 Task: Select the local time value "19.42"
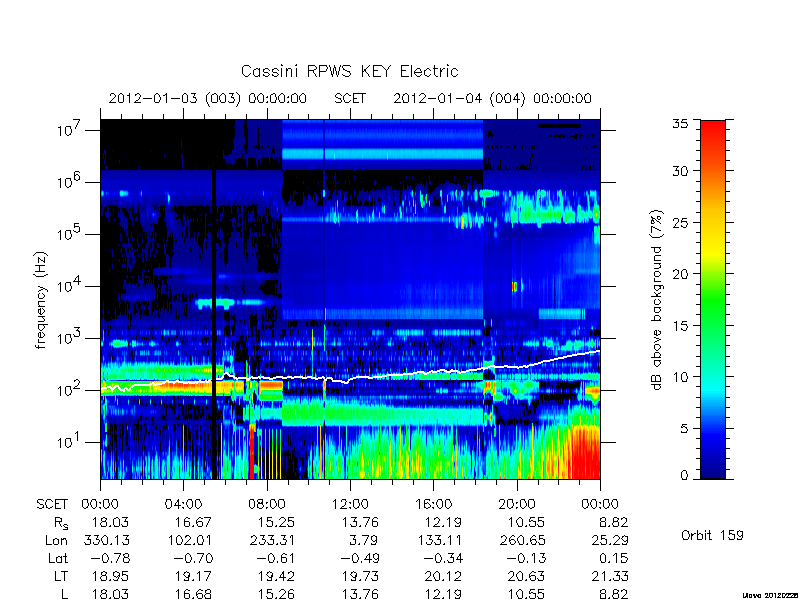[x=276, y=577]
